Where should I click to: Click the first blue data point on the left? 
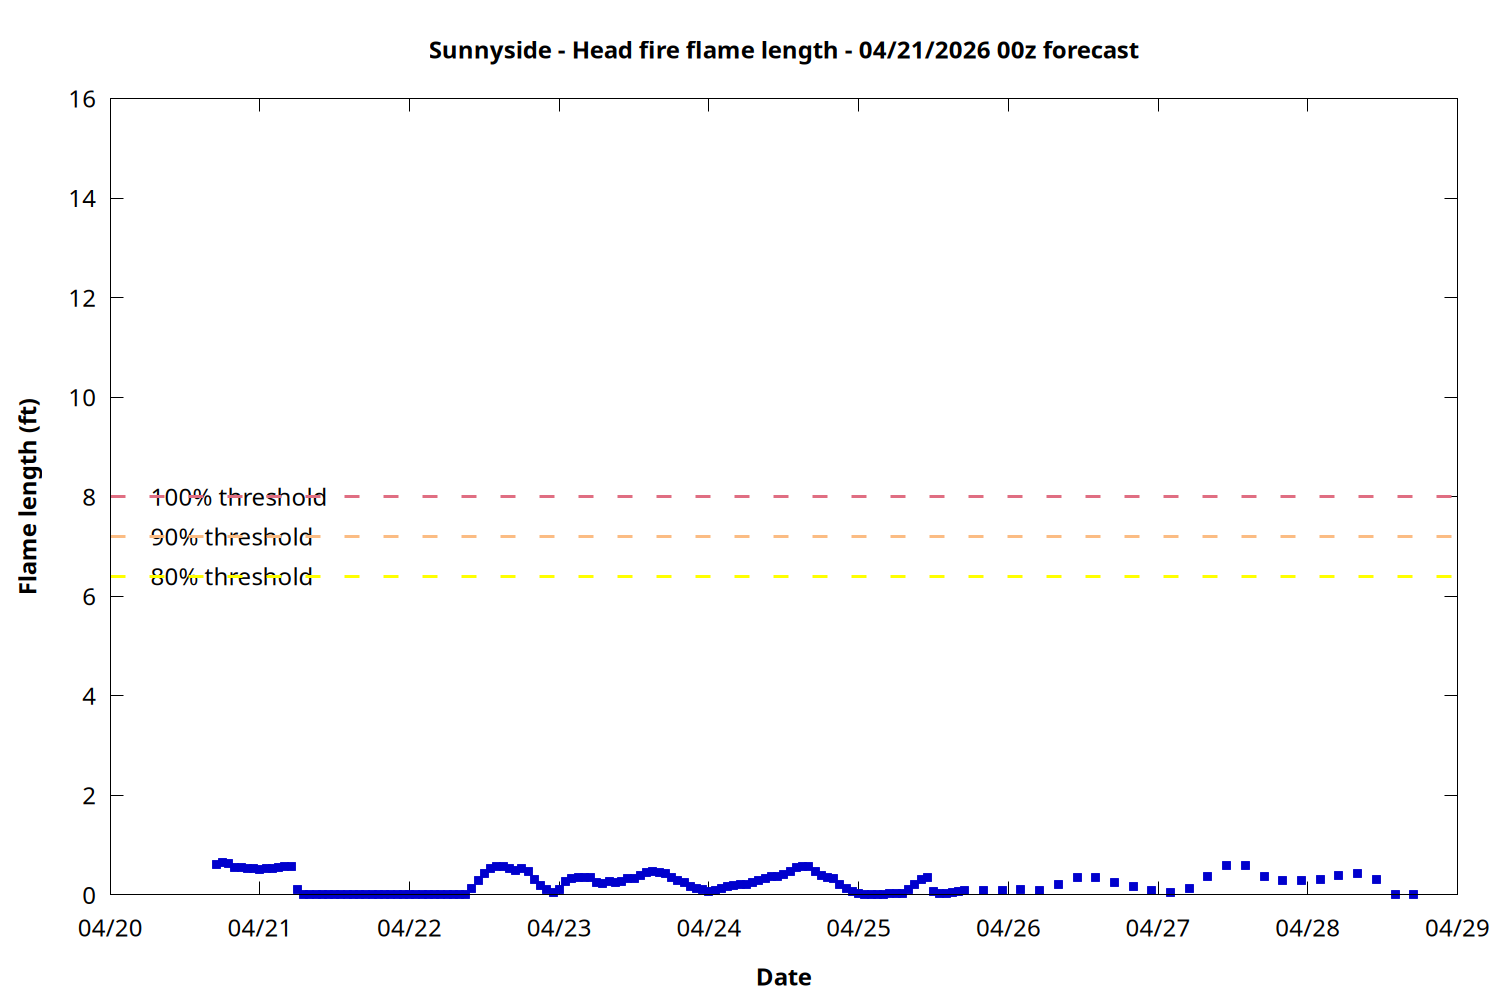pos(216,864)
